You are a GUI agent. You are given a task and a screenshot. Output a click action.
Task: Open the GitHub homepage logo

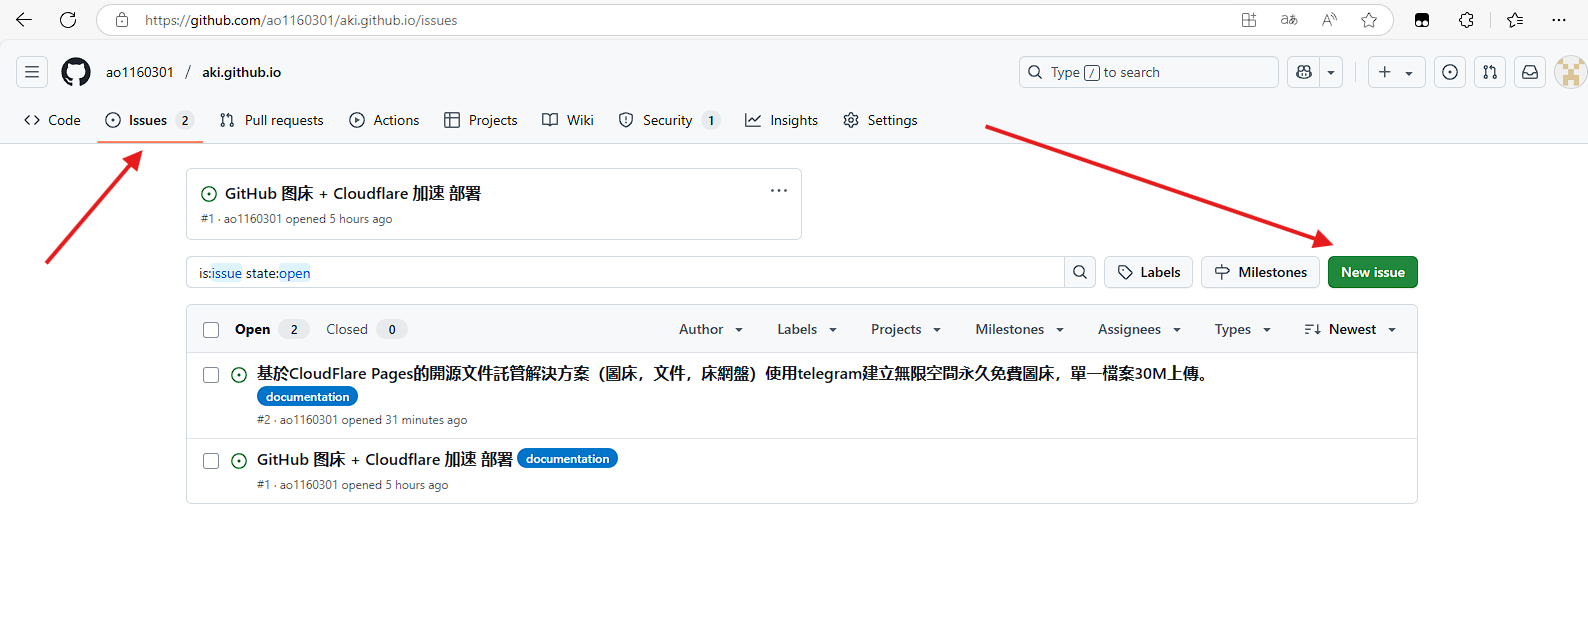click(76, 72)
